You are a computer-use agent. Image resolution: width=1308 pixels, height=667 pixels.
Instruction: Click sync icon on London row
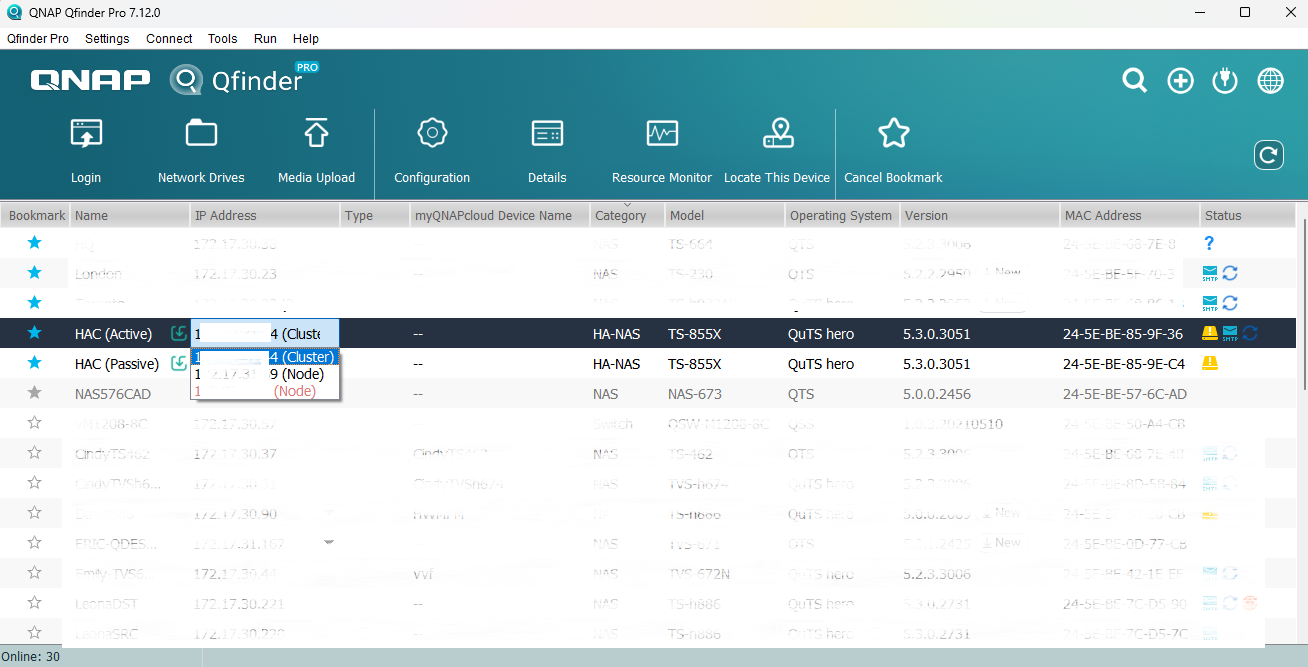coord(1230,273)
